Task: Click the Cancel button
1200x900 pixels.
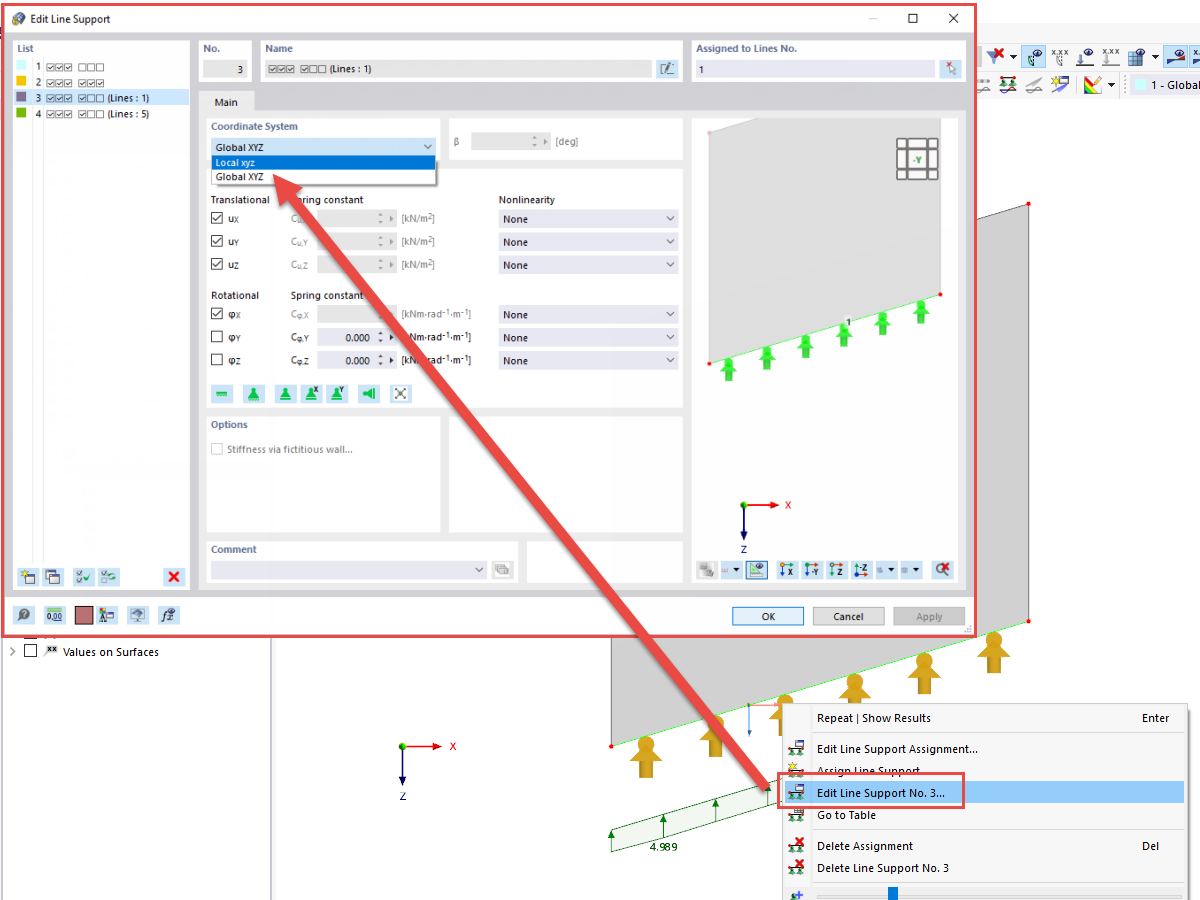Action: pyautogui.click(x=848, y=616)
